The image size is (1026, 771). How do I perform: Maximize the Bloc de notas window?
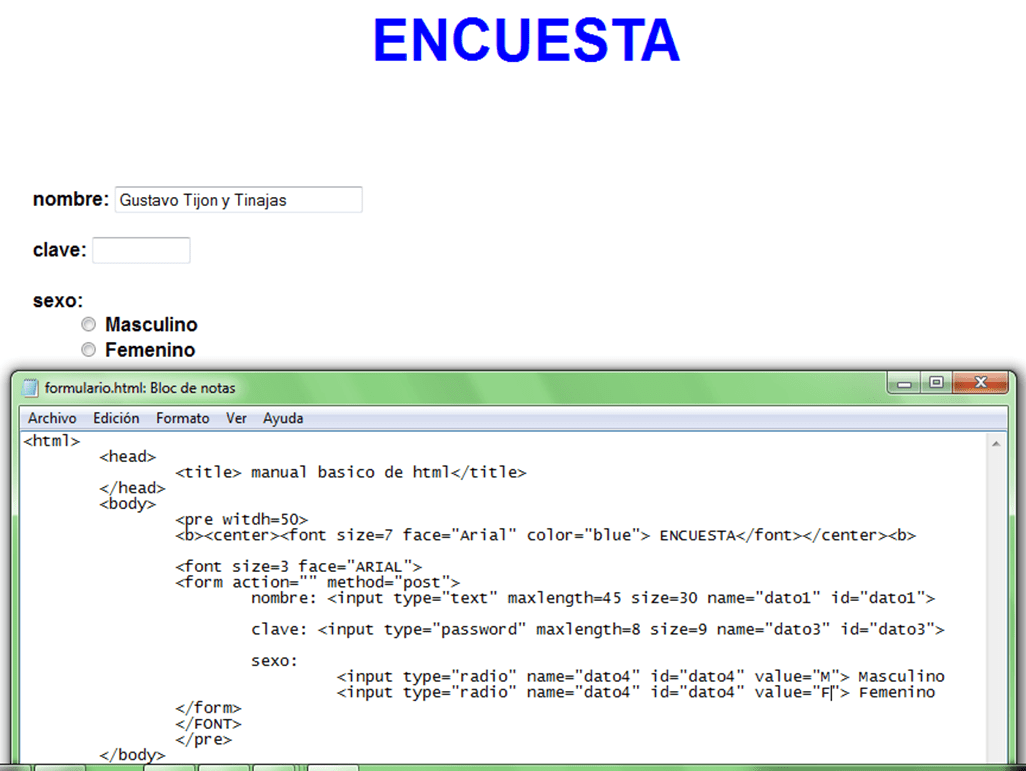[936, 383]
